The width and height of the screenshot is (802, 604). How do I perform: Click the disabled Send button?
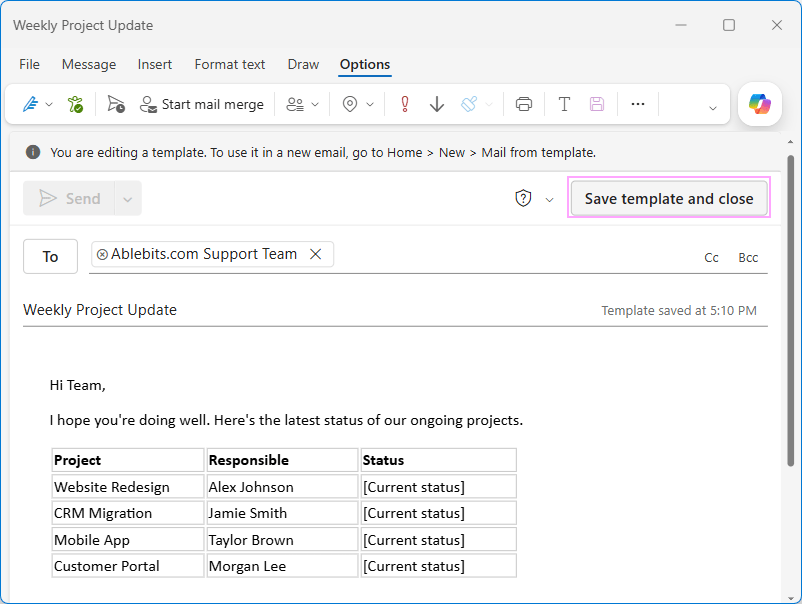tap(69, 198)
